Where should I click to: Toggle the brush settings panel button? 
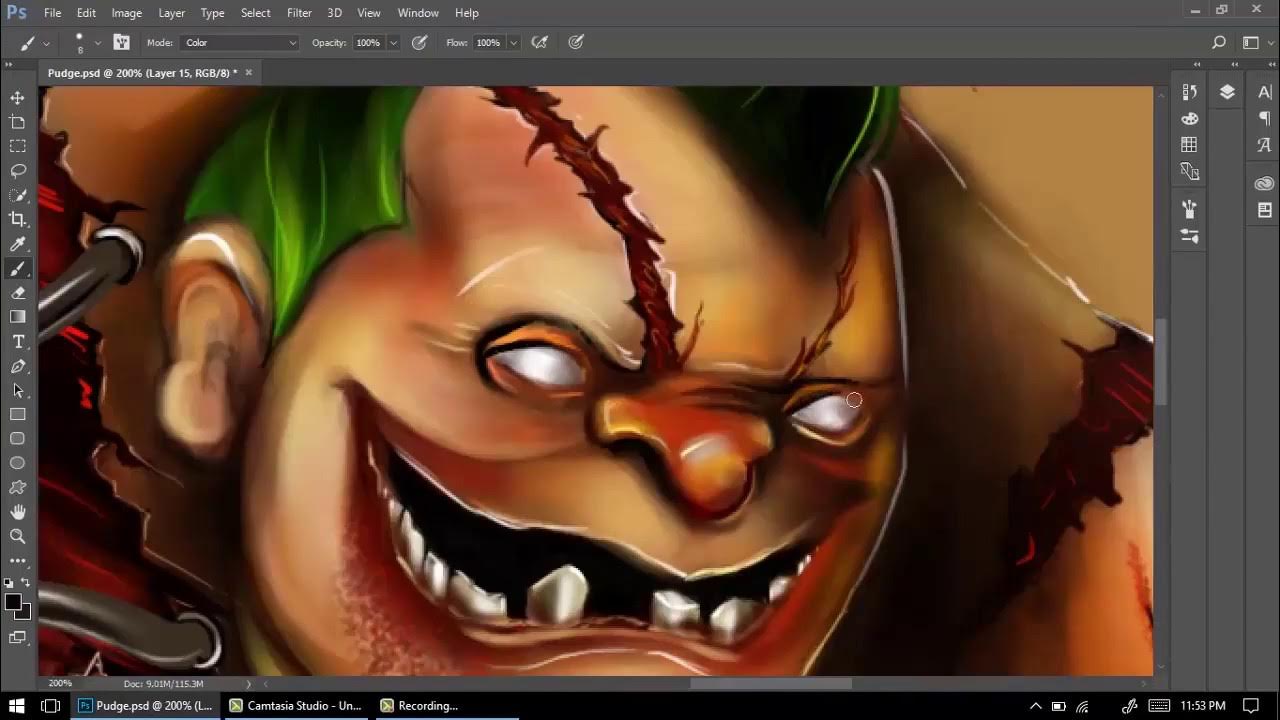(x=121, y=43)
